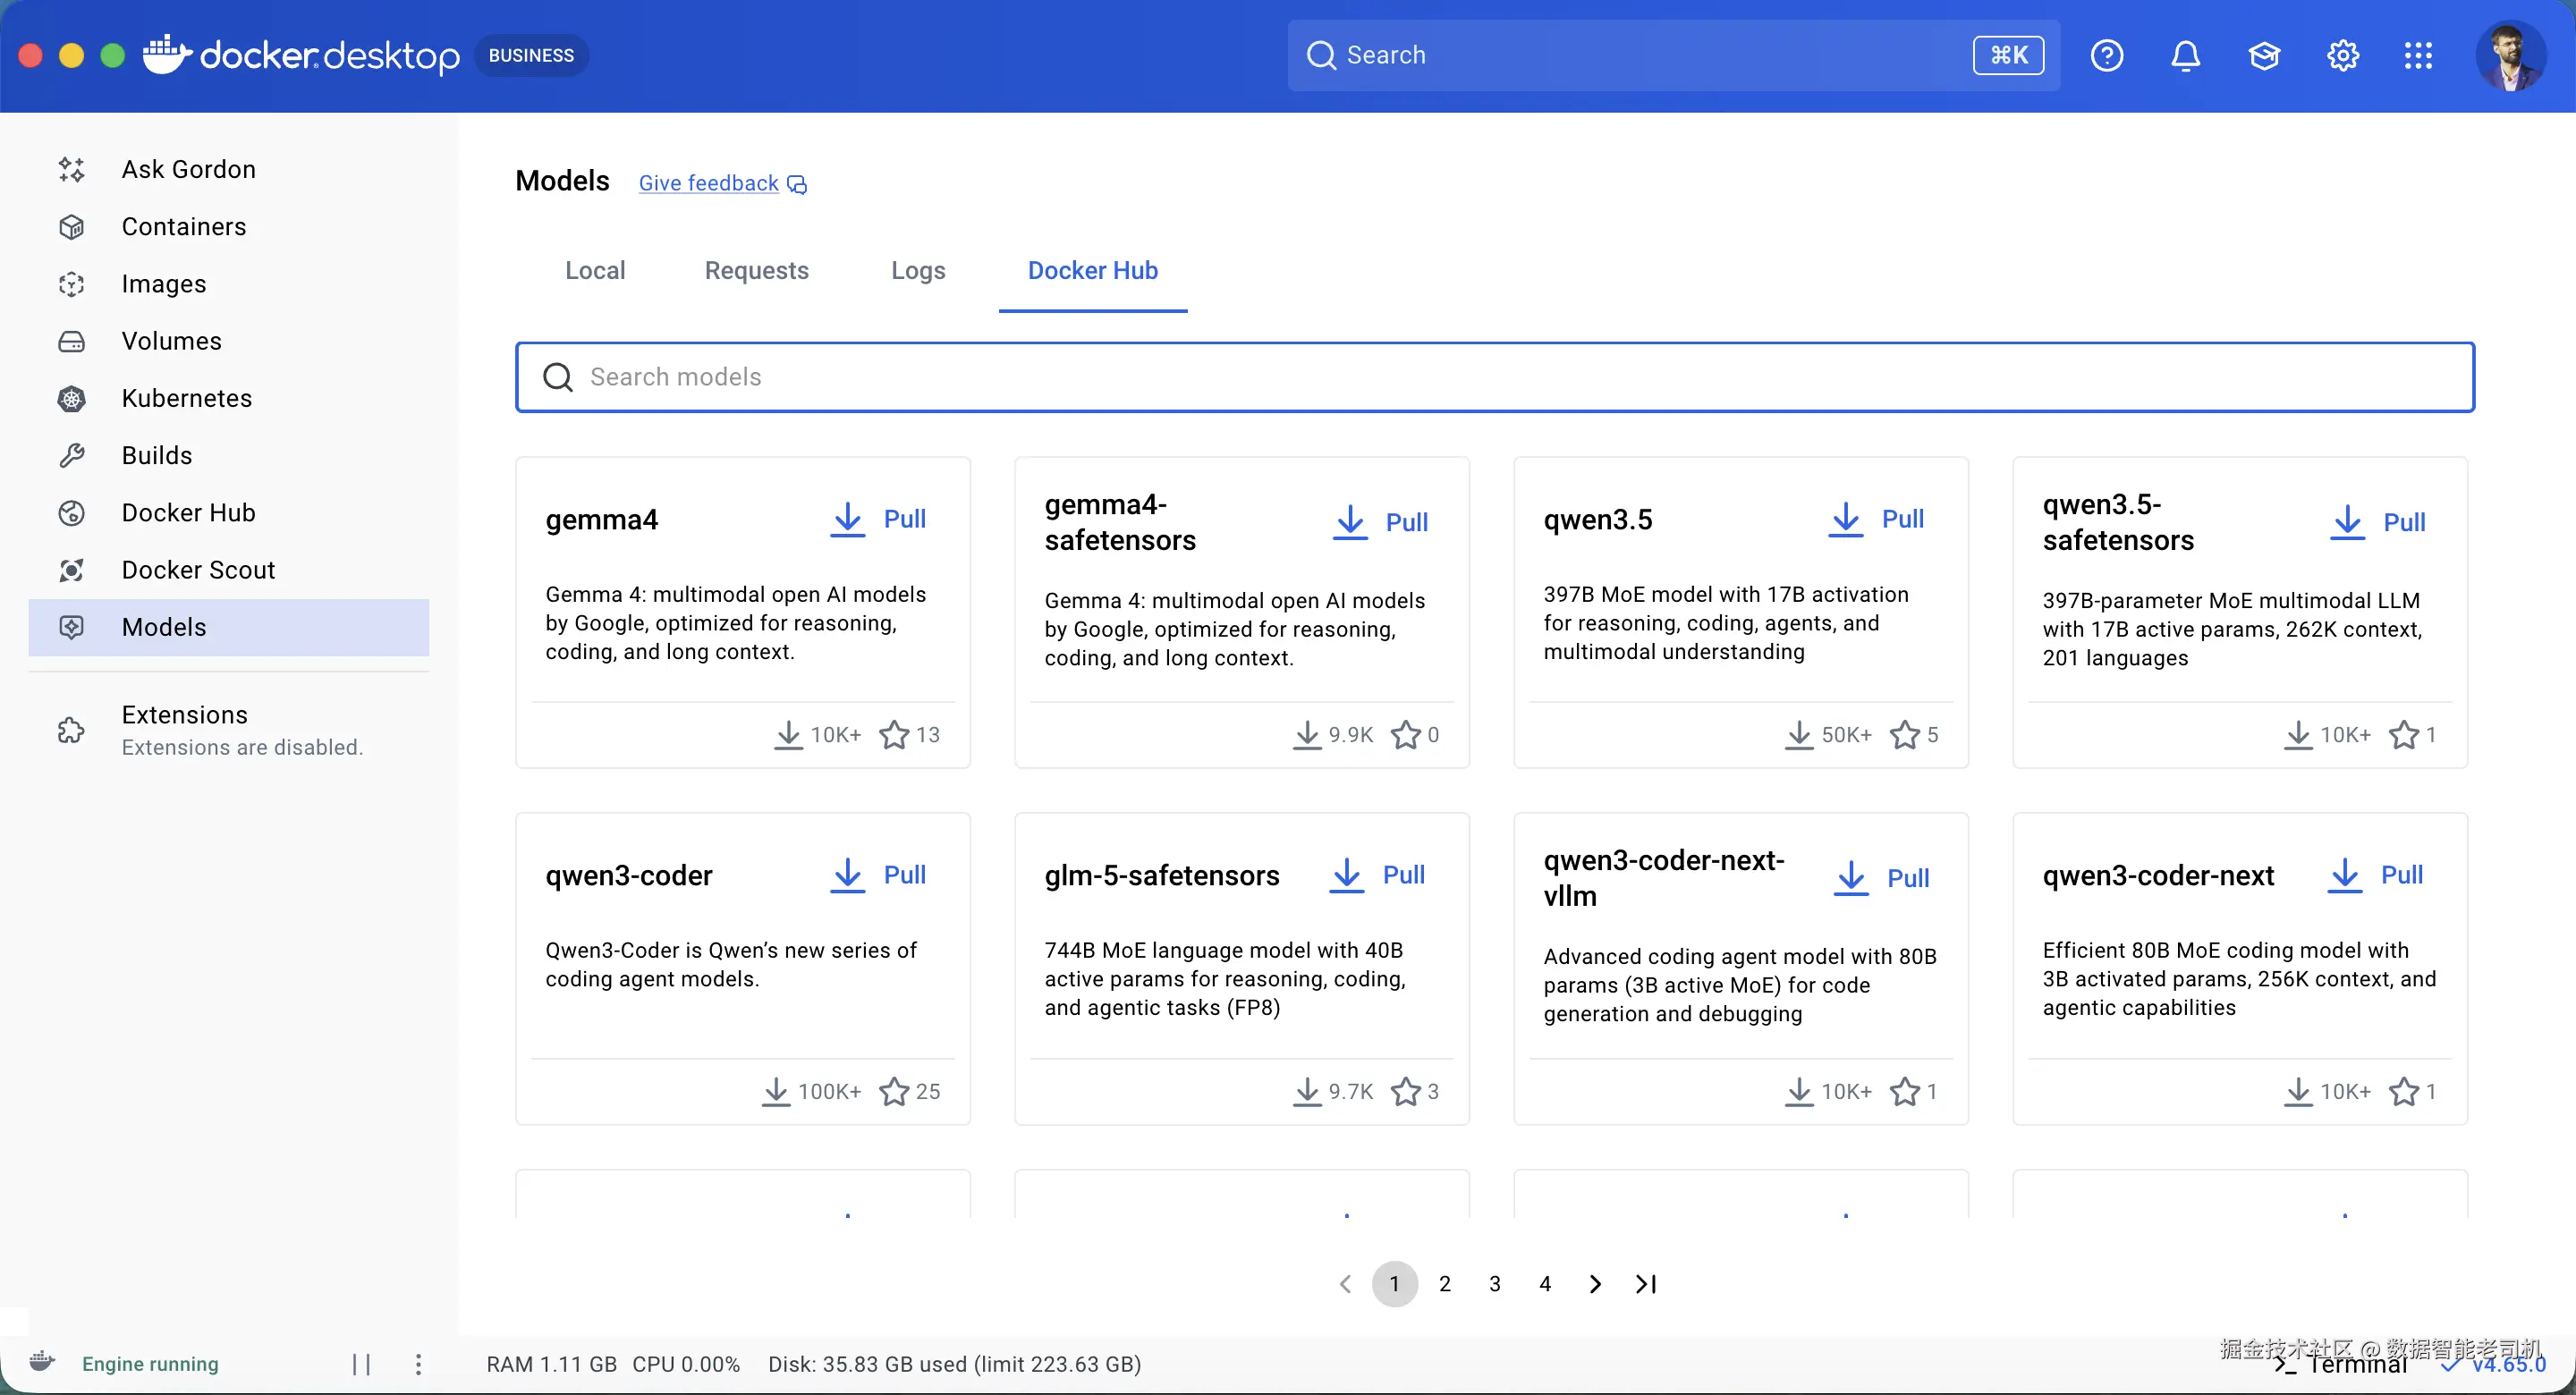Go to page 2 of models
The width and height of the screenshot is (2576, 1395).
(x=1444, y=1284)
